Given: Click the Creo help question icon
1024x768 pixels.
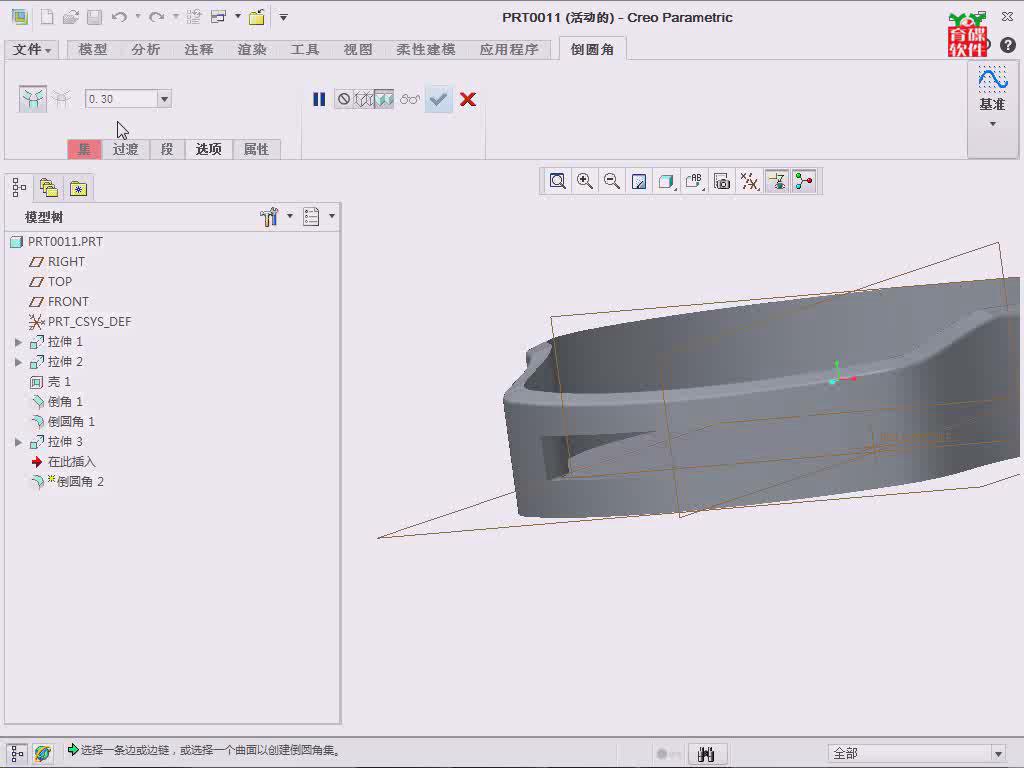Looking at the screenshot, I should [x=1008, y=45].
